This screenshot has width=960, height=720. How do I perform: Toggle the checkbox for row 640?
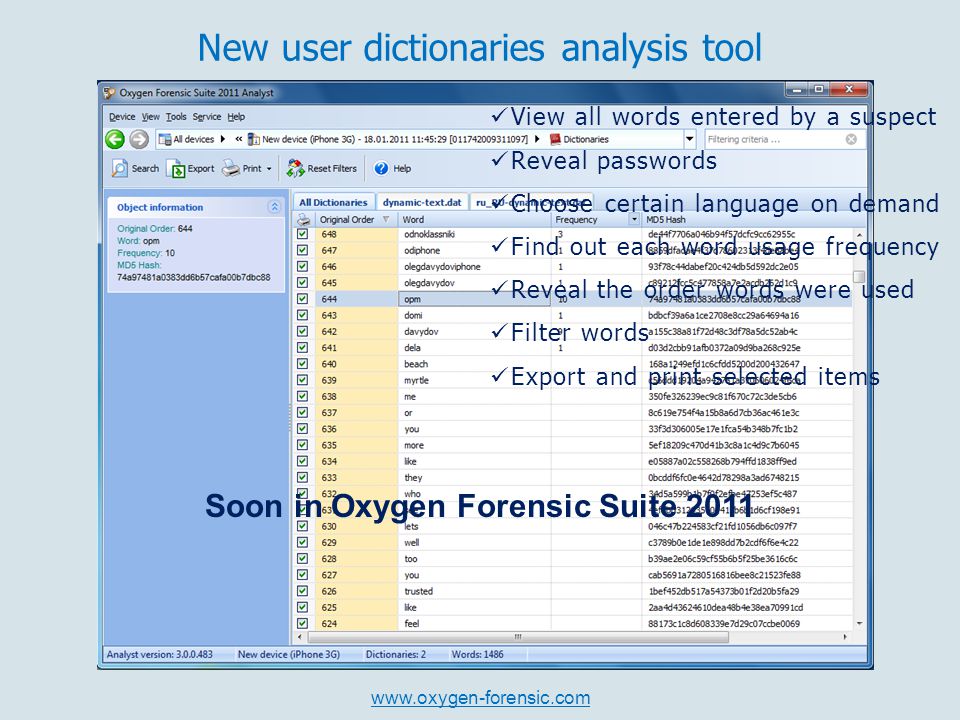302,364
